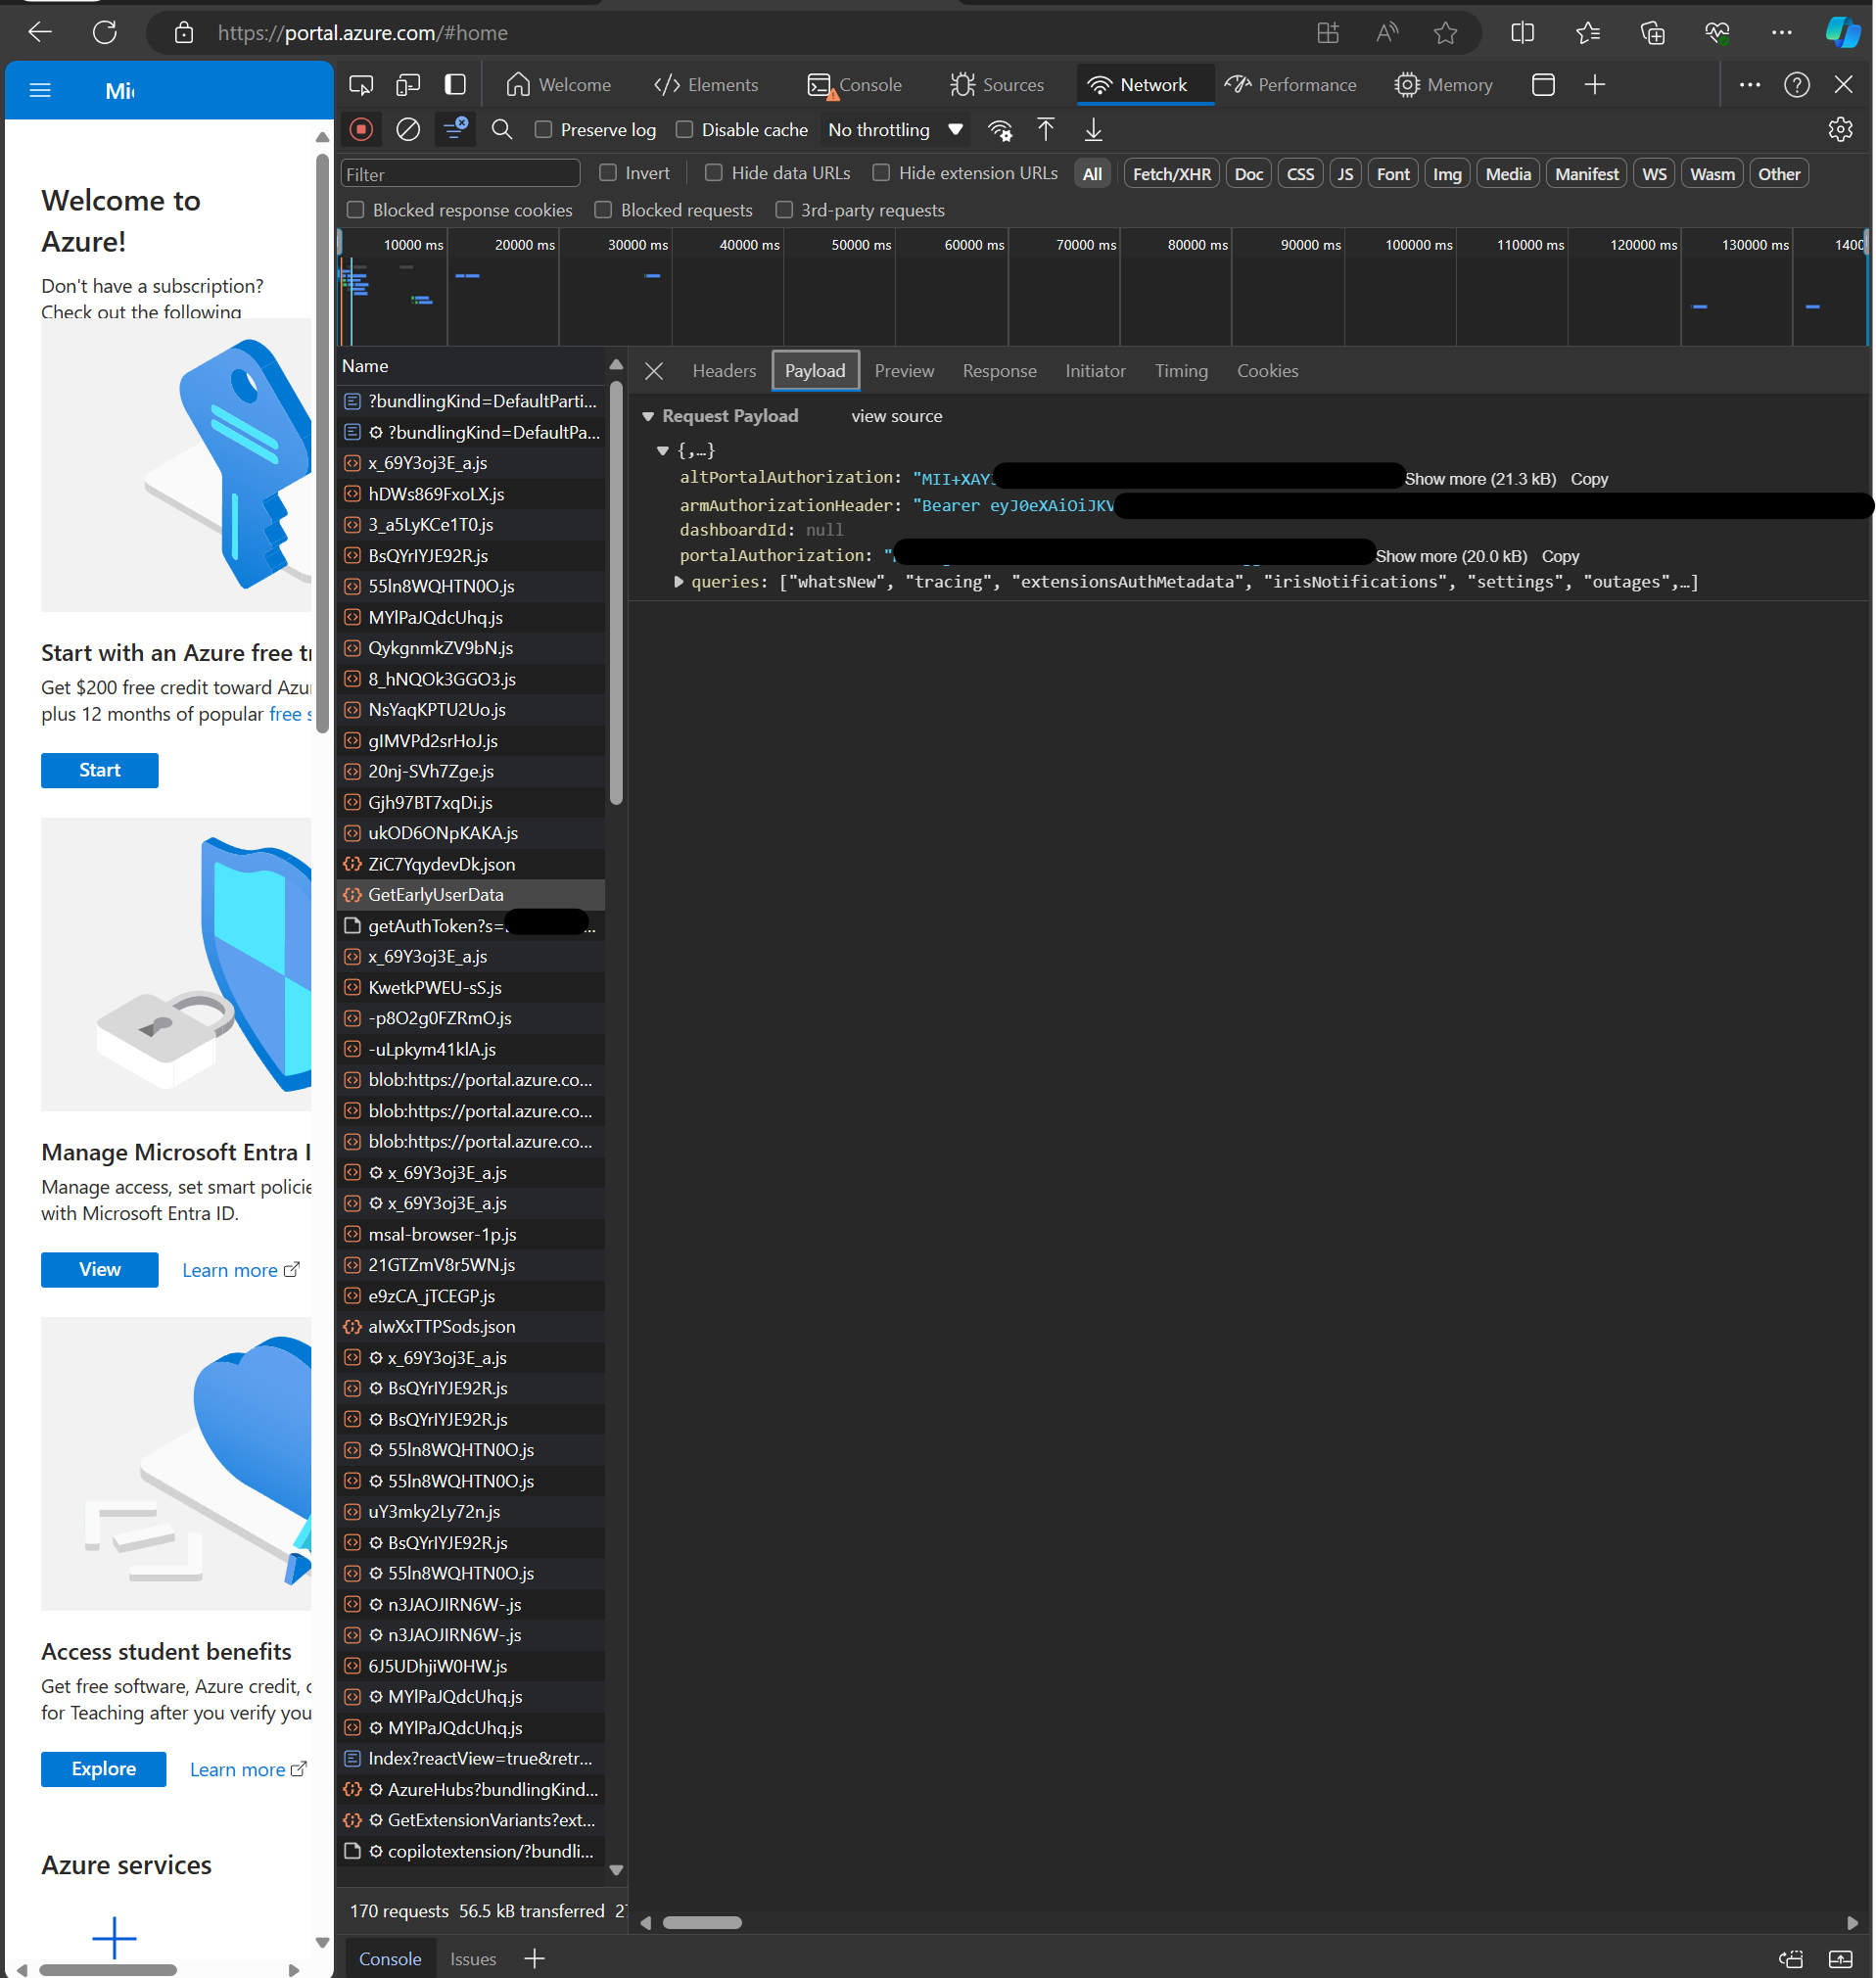Open the Application tool window icon

point(1543,85)
